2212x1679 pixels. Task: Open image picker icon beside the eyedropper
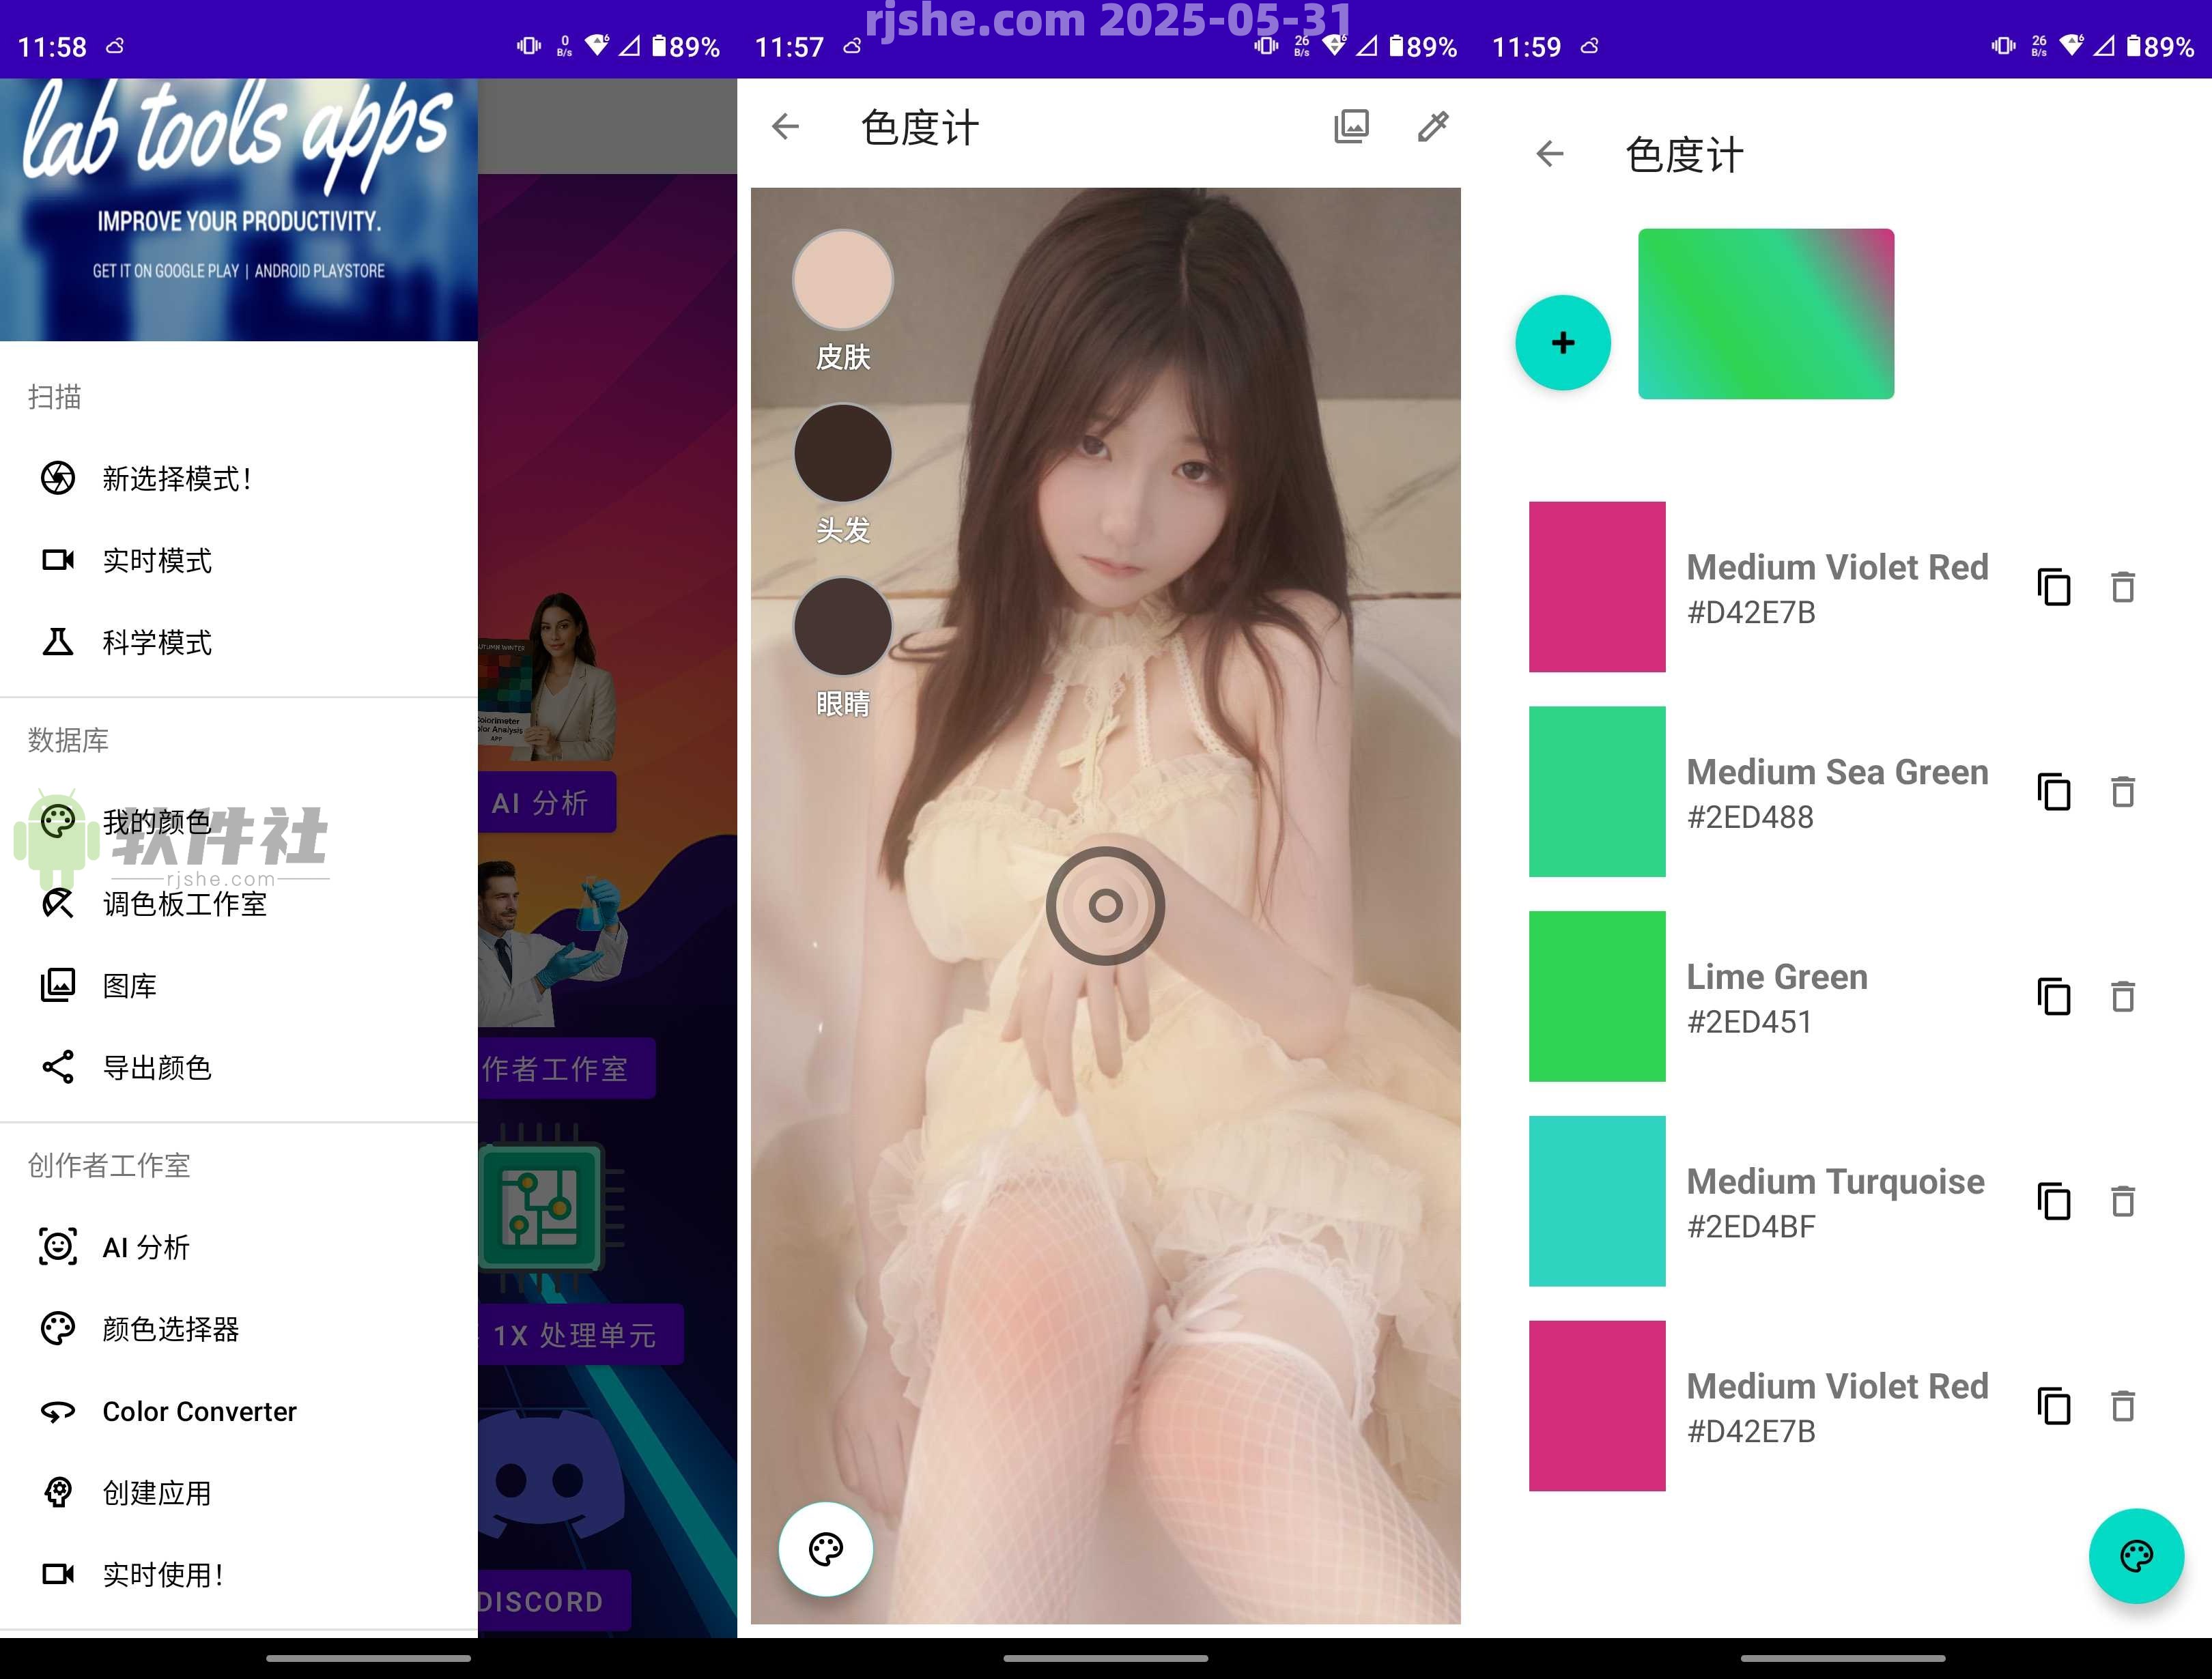click(1352, 127)
